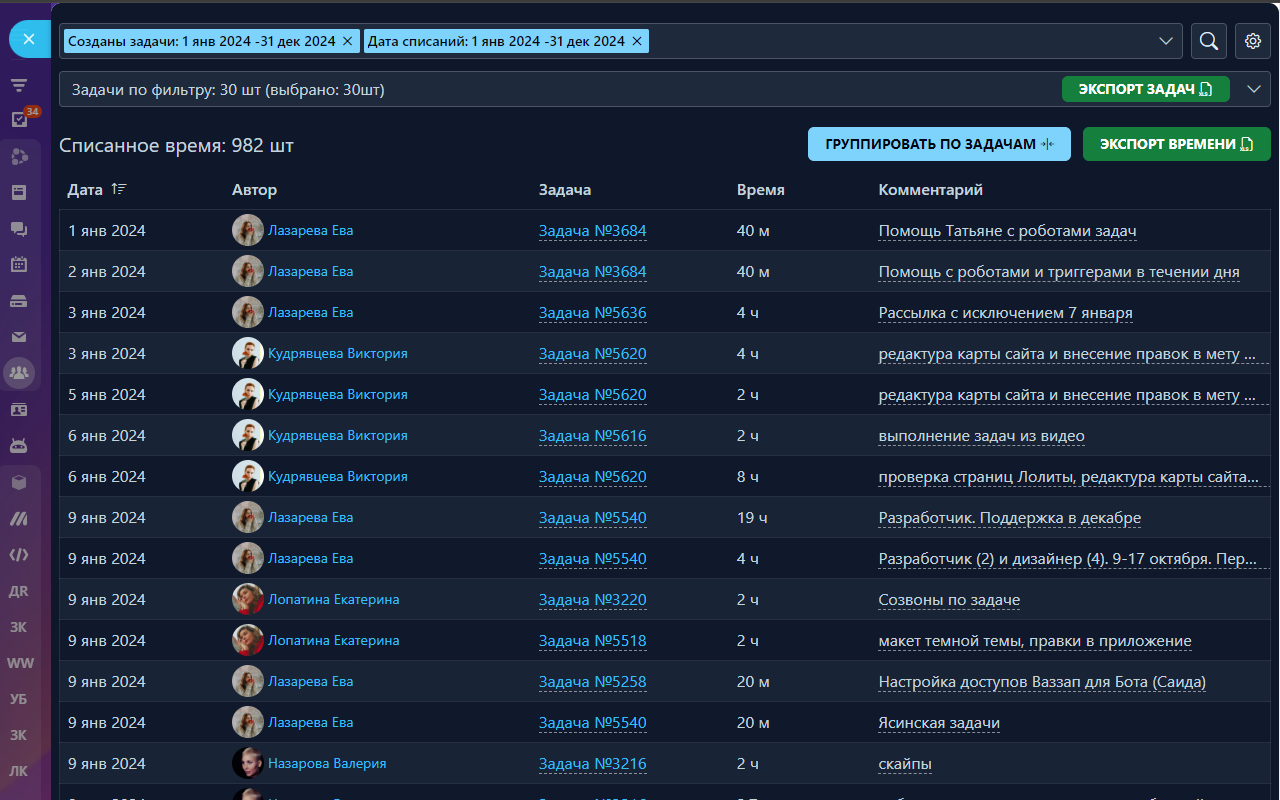Screen dimensions: 1280x800
Task: Open tasks checklist icon with 34 badge
Action: tap(19, 119)
